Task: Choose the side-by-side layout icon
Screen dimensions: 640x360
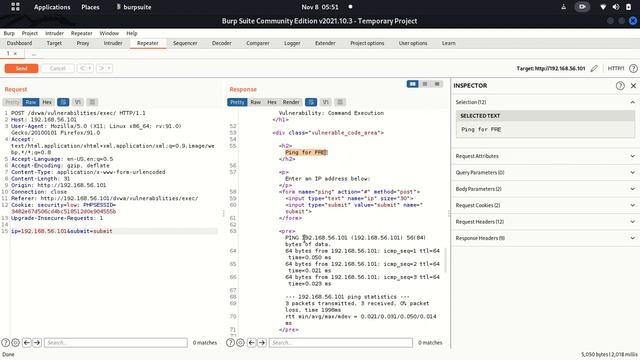Action: tap(412, 84)
